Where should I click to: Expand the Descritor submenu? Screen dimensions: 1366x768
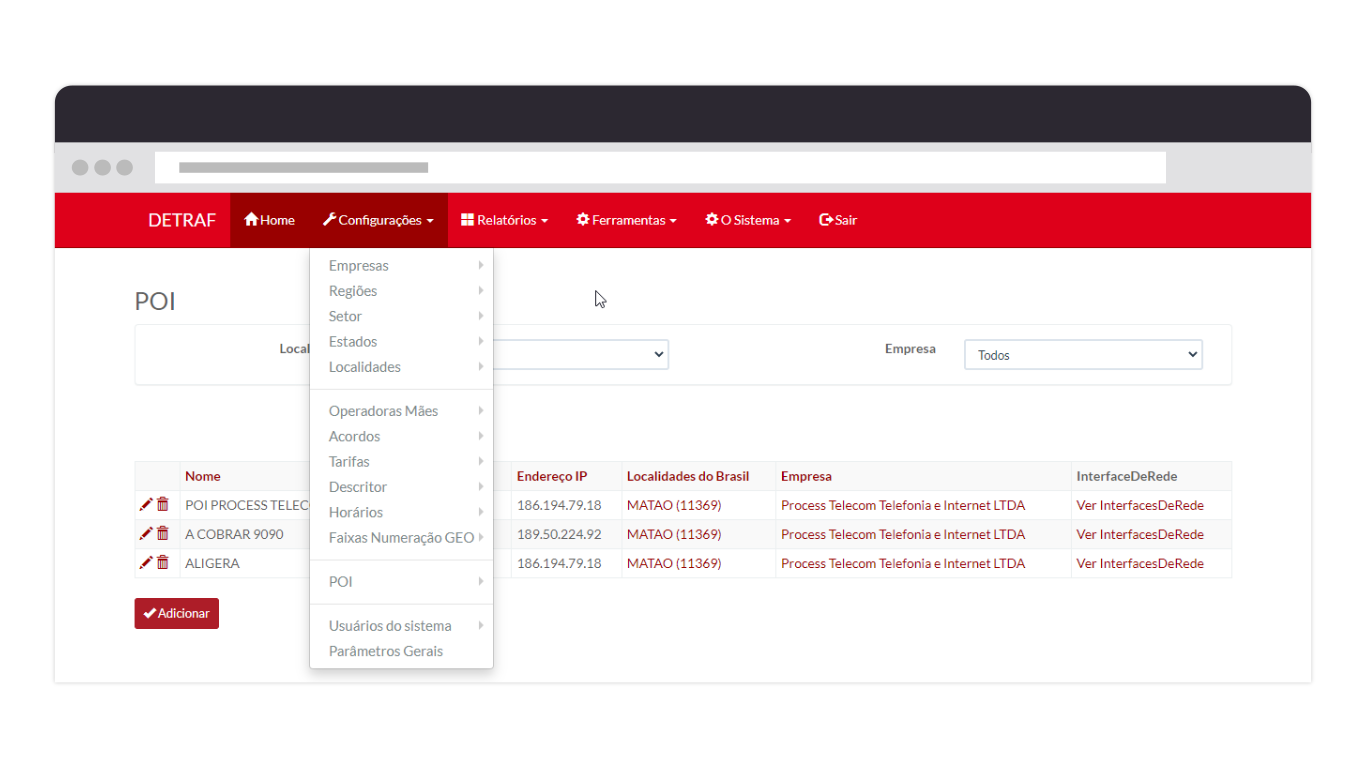(x=401, y=487)
